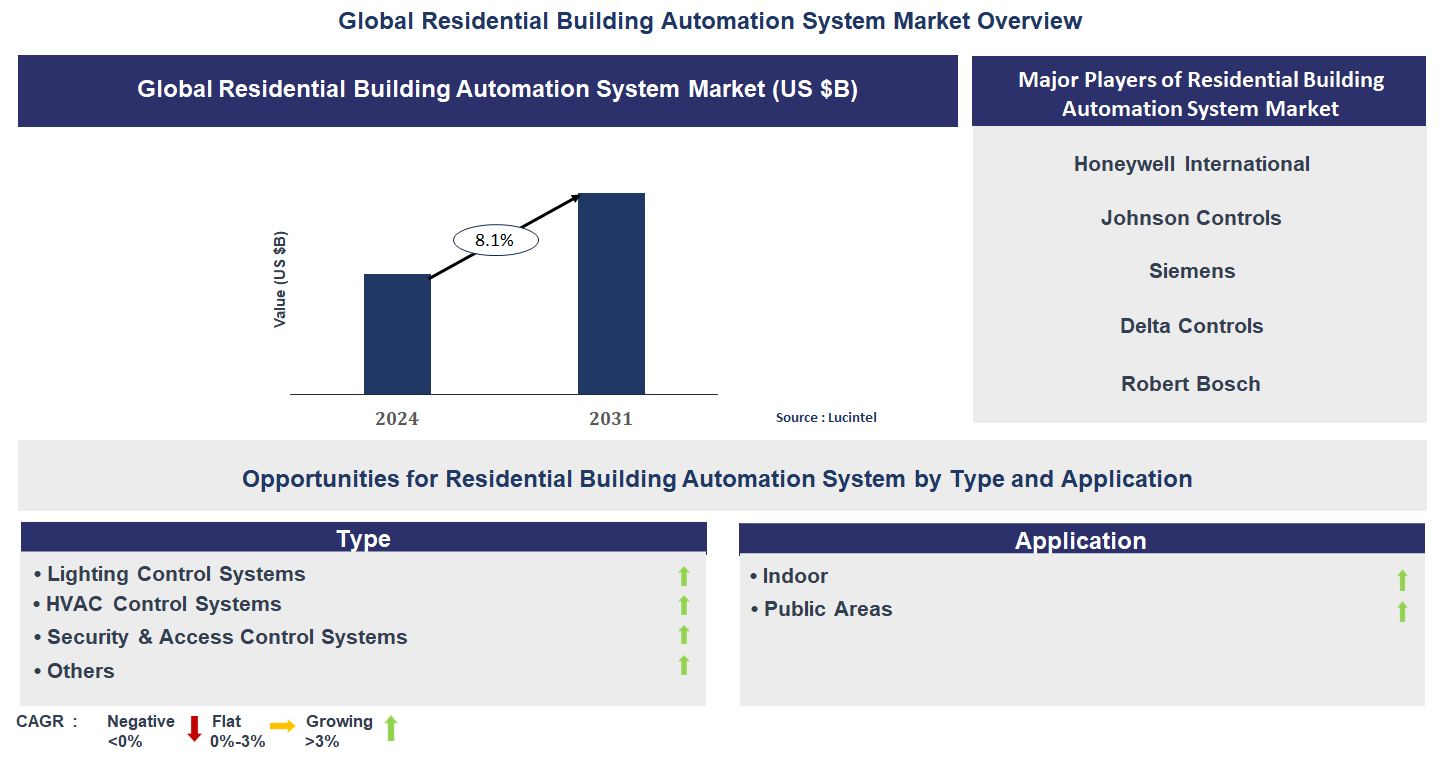This screenshot has width=1441, height=767.
Task: Click the green arrow in the Indoor row
Action: tap(1402, 580)
